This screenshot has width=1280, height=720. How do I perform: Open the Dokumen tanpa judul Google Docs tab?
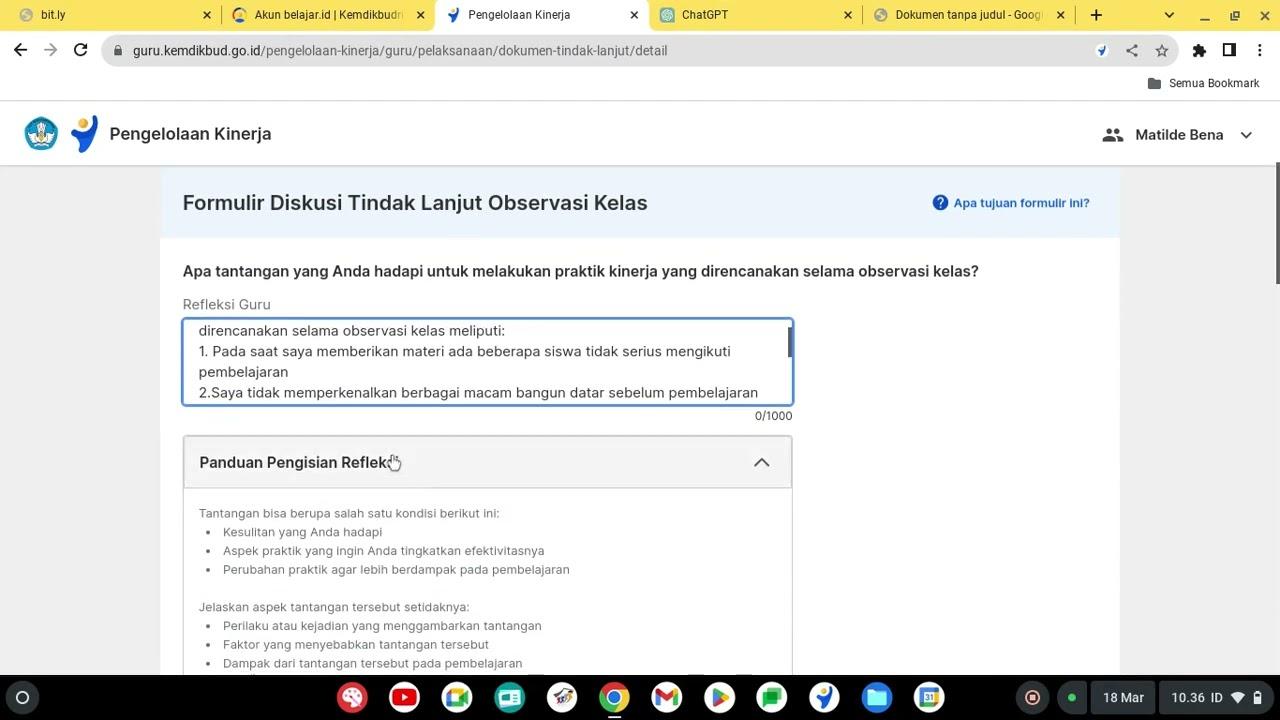click(x=965, y=15)
